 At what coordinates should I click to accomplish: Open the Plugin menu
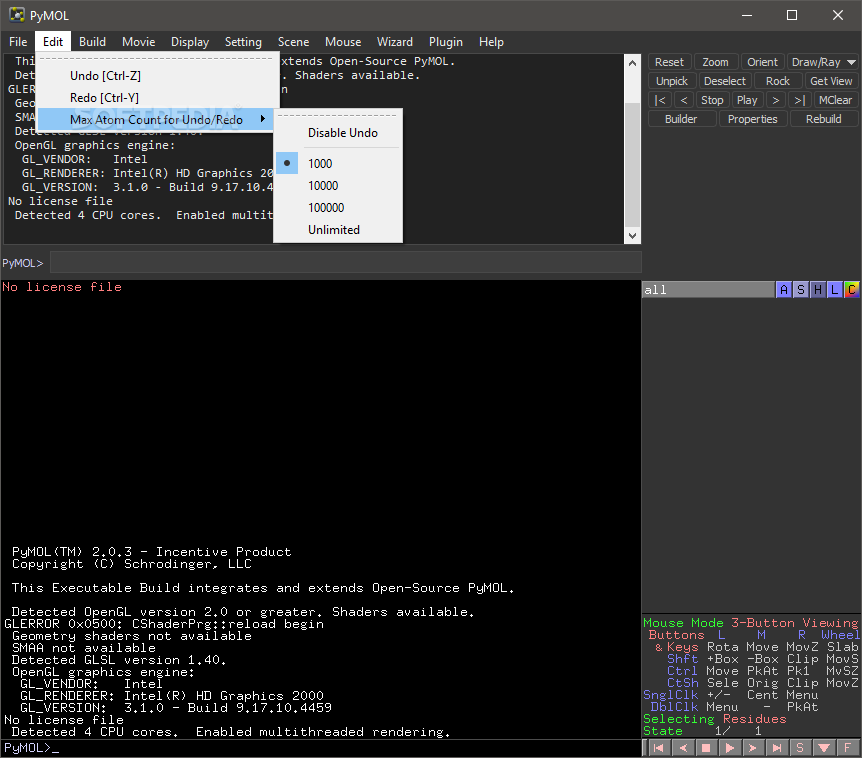(x=446, y=42)
